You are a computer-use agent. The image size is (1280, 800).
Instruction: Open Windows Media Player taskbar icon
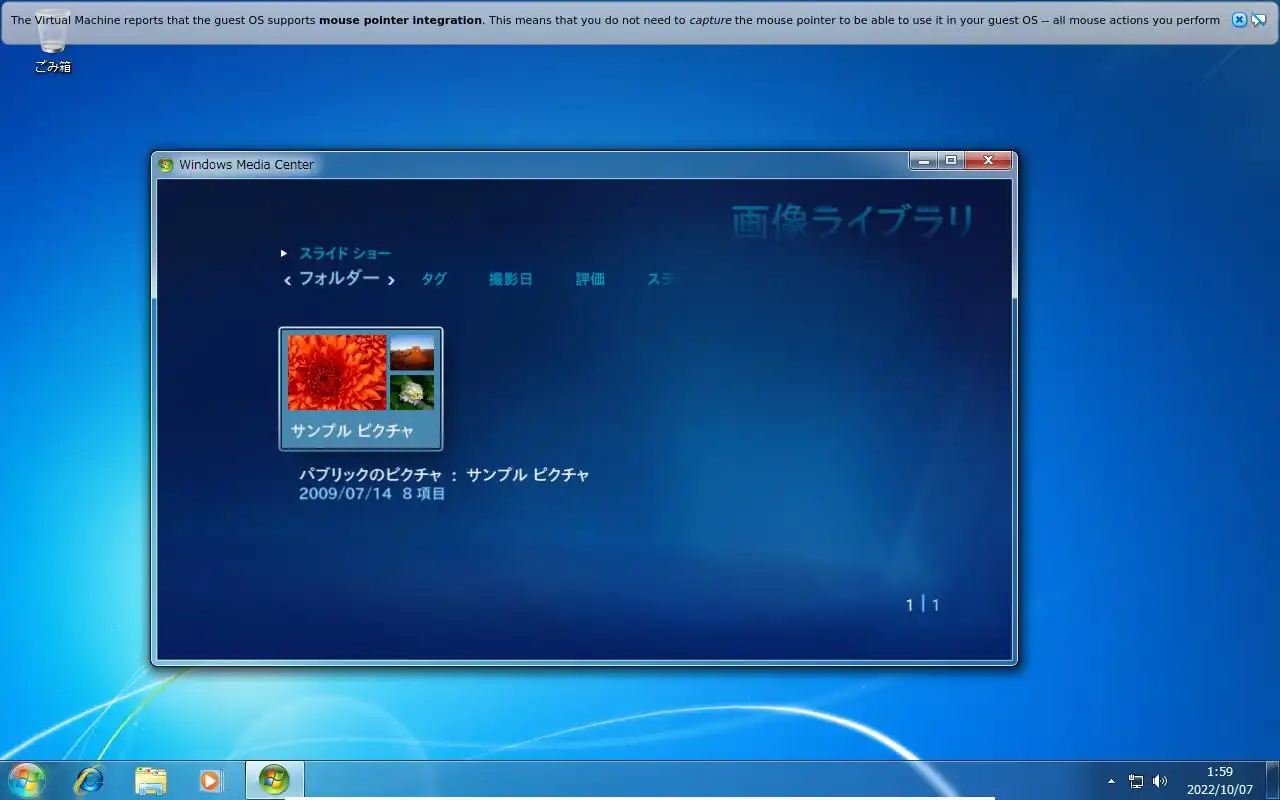click(x=210, y=780)
